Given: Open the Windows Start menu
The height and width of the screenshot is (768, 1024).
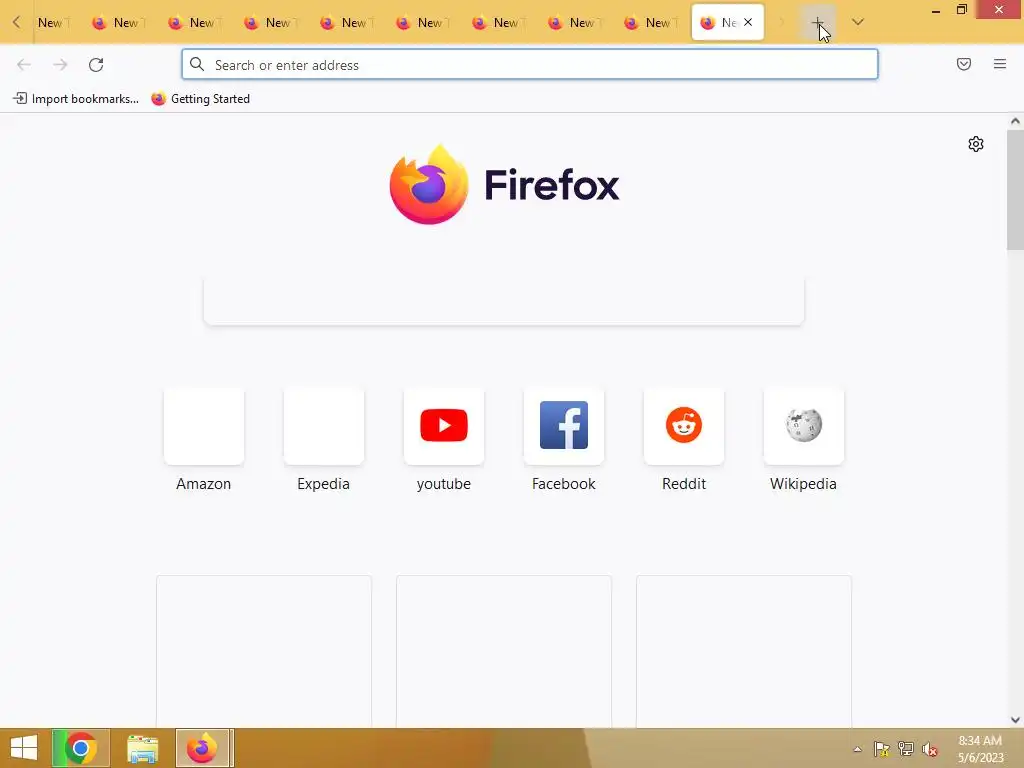Looking at the screenshot, I should [24, 748].
